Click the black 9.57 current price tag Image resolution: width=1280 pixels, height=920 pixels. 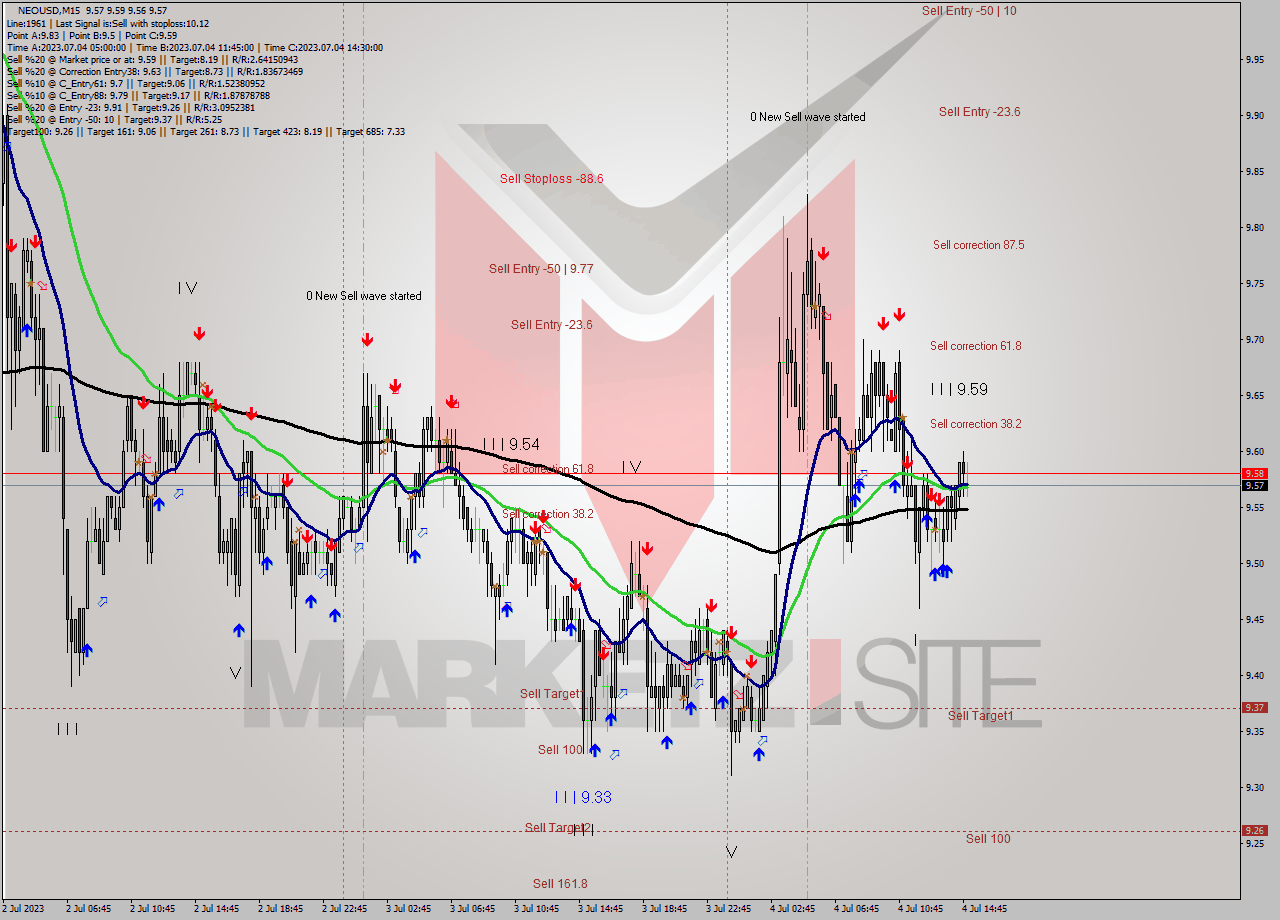1254,485
